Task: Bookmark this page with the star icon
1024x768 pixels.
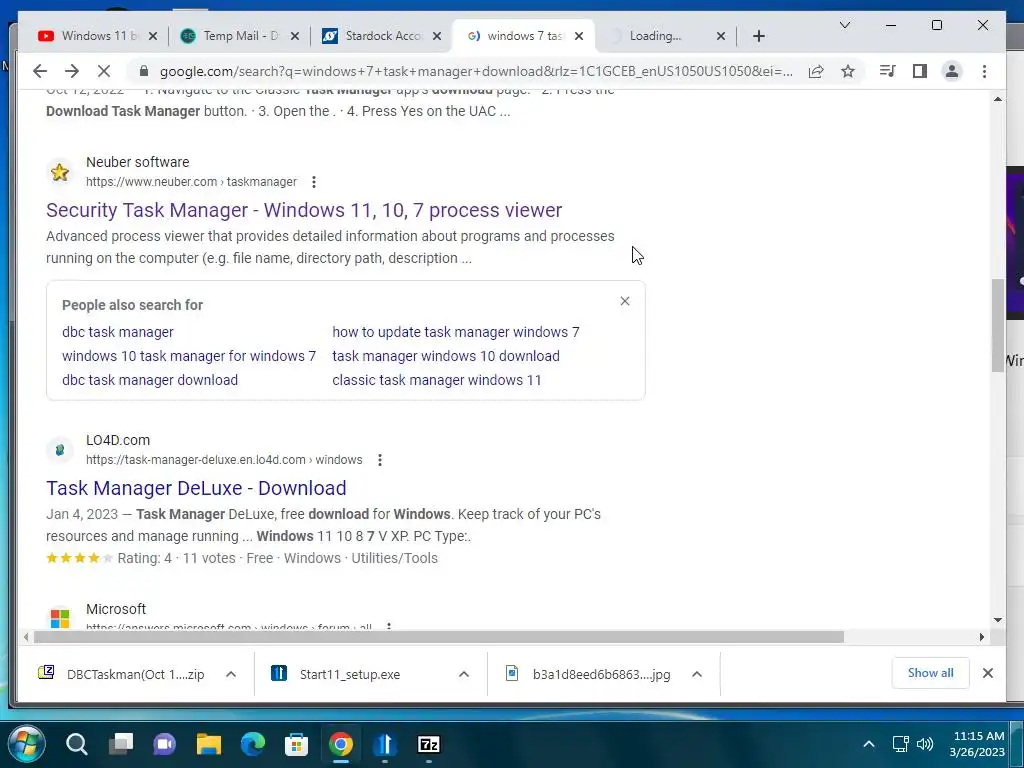Action: click(x=848, y=71)
